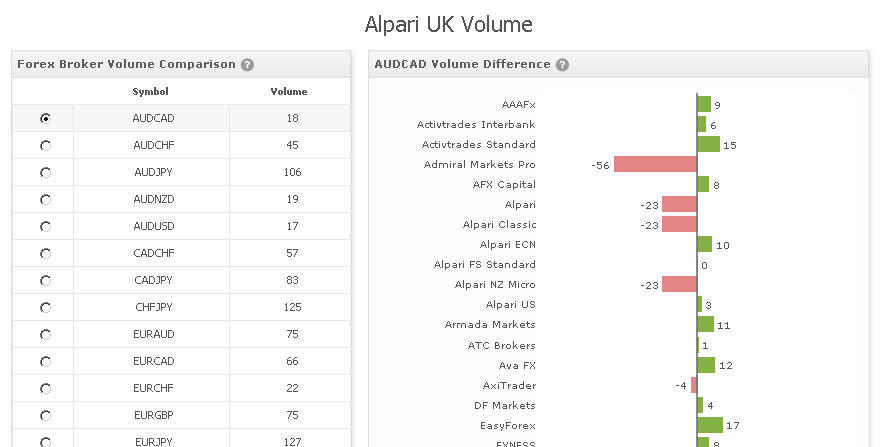Screen dimensions: 880x447
Task: Select the EURCAD radio button
Action: [x=45, y=361]
